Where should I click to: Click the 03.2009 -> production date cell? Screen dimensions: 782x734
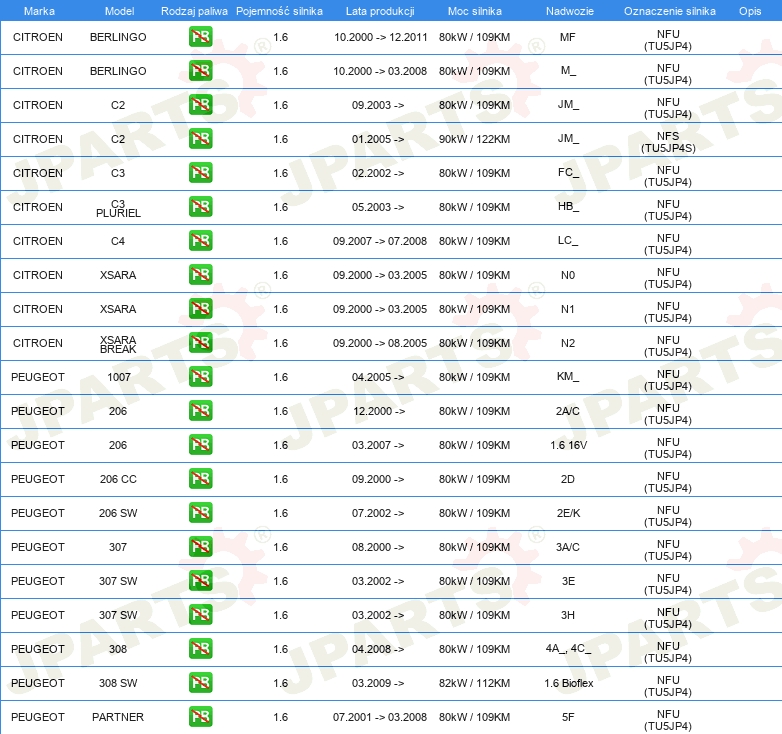point(378,683)
